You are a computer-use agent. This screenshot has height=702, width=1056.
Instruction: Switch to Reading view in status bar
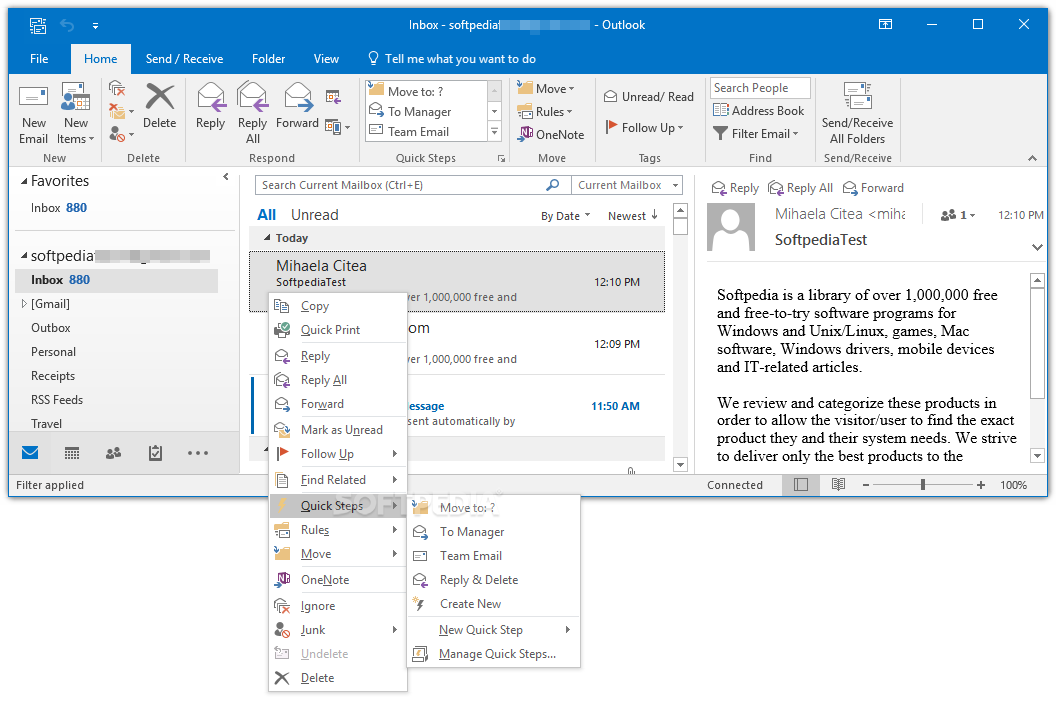(x=838, y=484)
